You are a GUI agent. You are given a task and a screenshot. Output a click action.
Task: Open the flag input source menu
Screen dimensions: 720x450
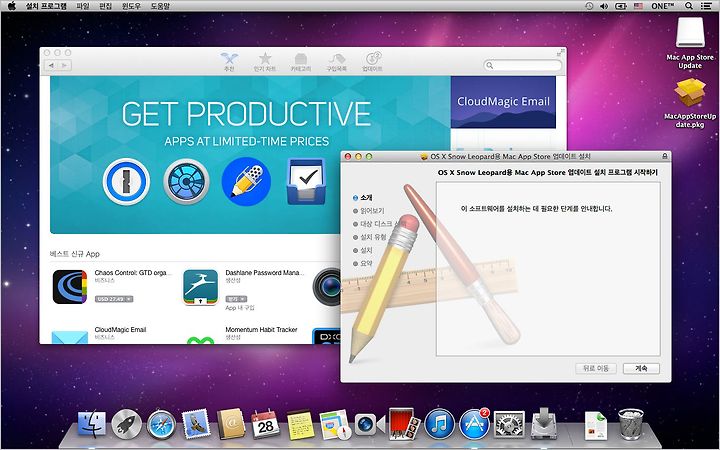click(x=638, y=6)
